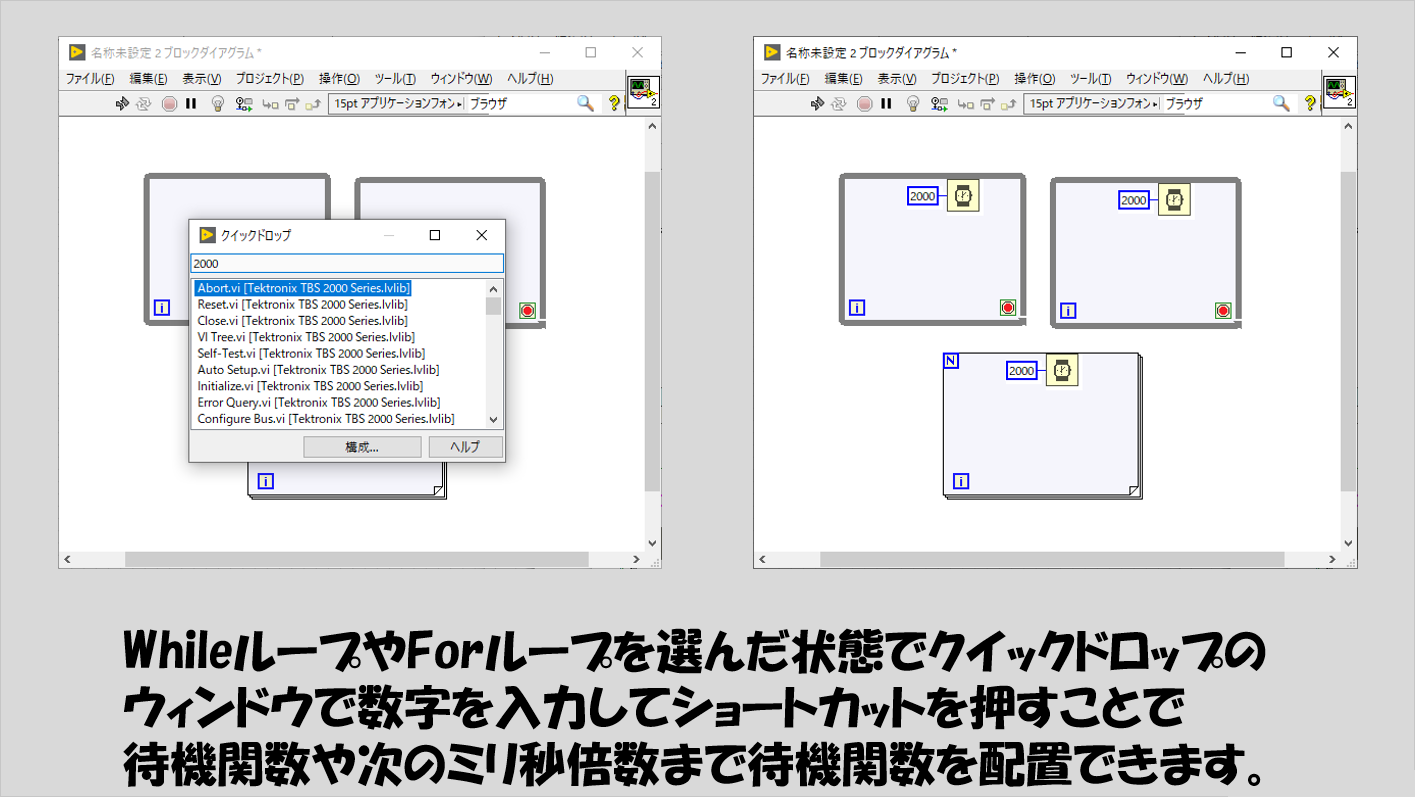The width and height of the screenshot is (1415, 797).
Task: Click Step Into in window behind Quick Drop
Action: (270, 103)
